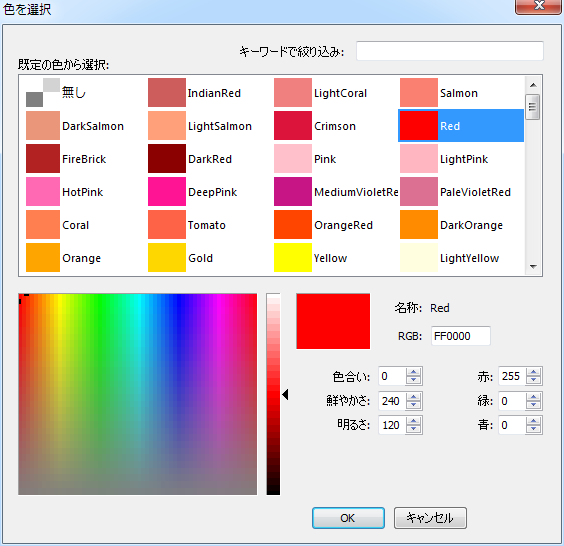Viewport: 564px width, 546px height.
Task: Select the DarkRed color entry
Action: (x=210, y=159)
